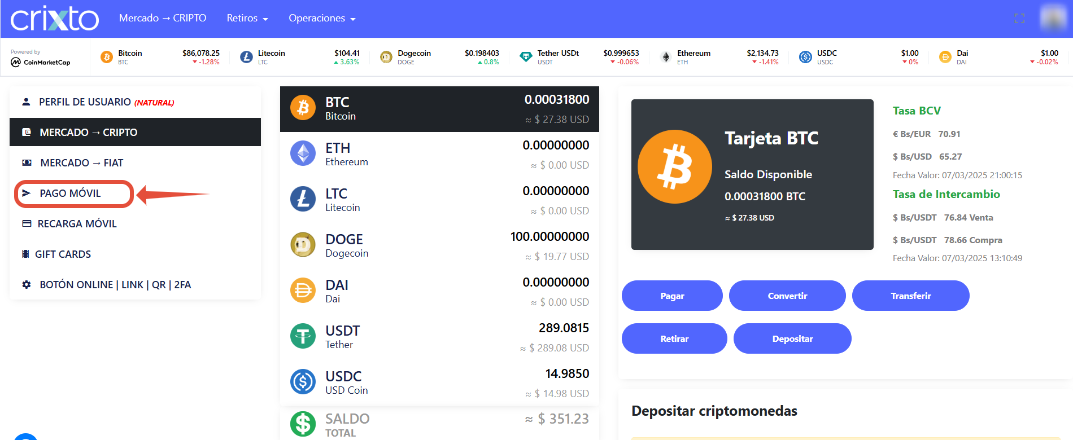Screen dimensions: 1073x440
Task: Click the Retirar button
Action: [675, 339]
